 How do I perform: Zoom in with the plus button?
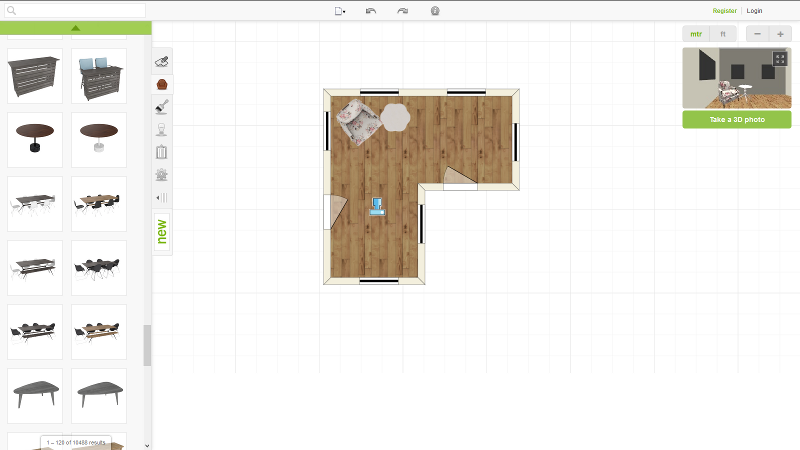coord(780,34)
